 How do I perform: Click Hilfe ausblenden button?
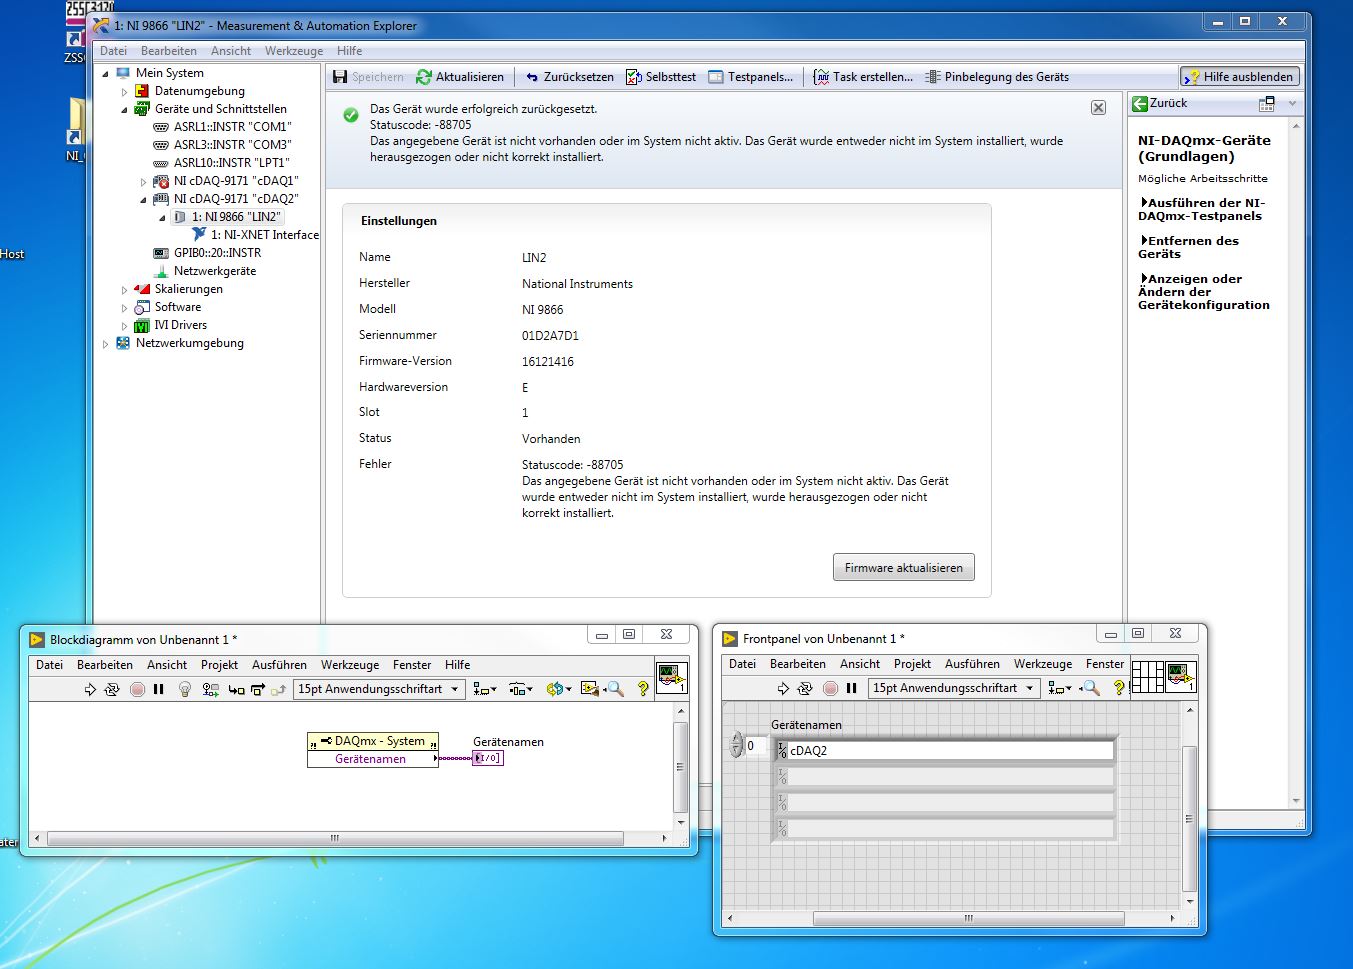(1239, 77)
